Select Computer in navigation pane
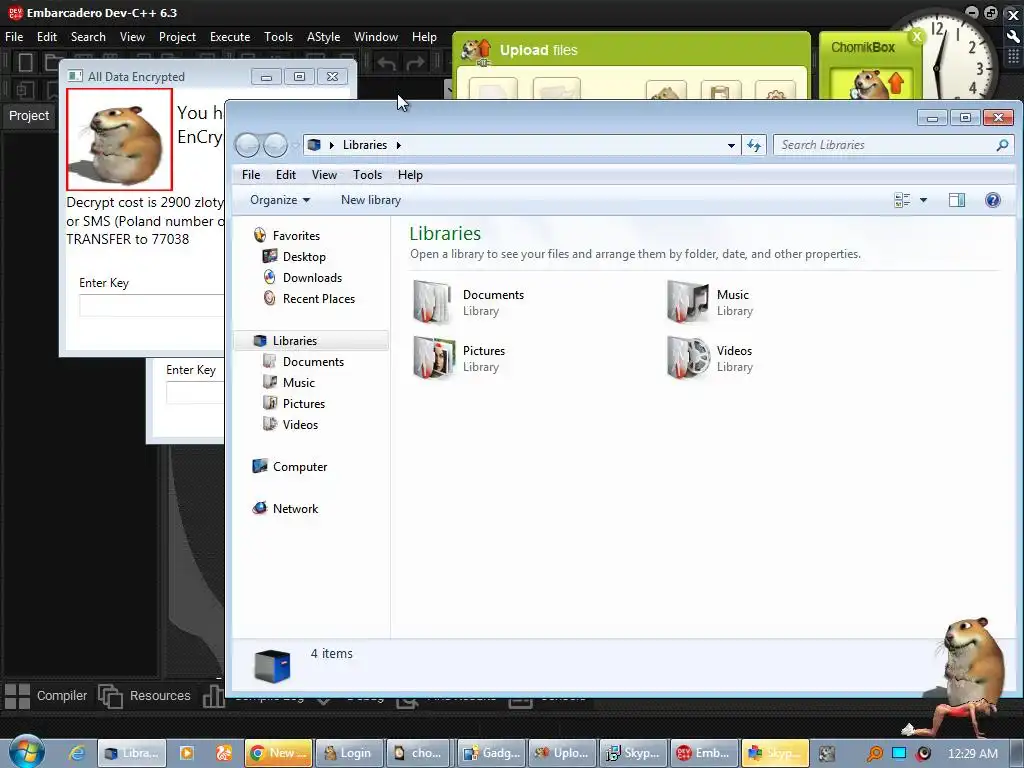The height and width of the screenshot is (768, 1024). click(300, 467)
